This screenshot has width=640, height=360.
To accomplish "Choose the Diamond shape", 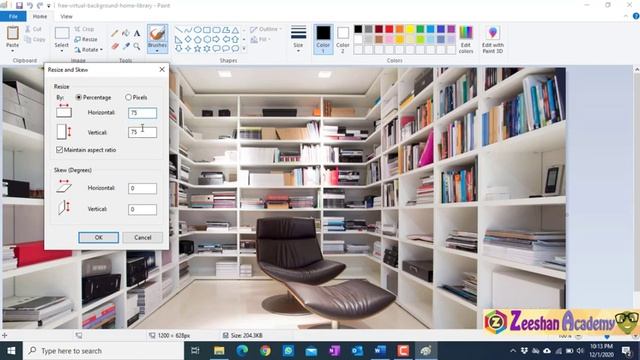I will pyautogui.click(x=188, y=39).
